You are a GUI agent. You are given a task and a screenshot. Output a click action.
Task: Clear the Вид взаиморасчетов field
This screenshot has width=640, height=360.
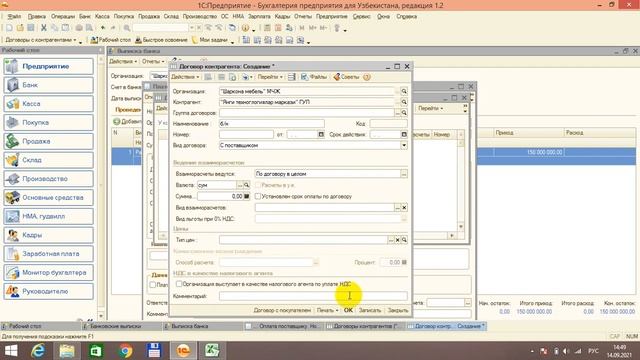[404, 208]
